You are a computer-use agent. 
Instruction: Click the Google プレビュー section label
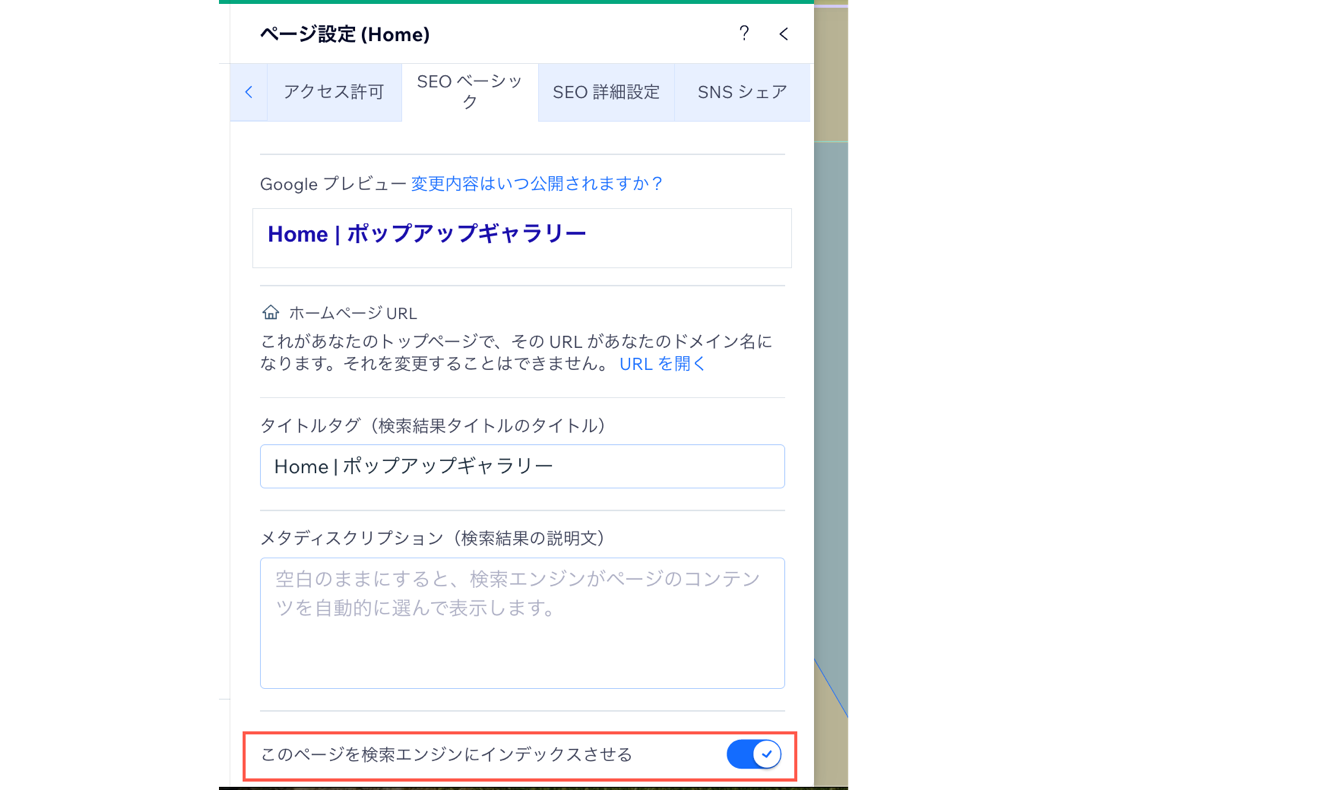(x=332, y=183)
